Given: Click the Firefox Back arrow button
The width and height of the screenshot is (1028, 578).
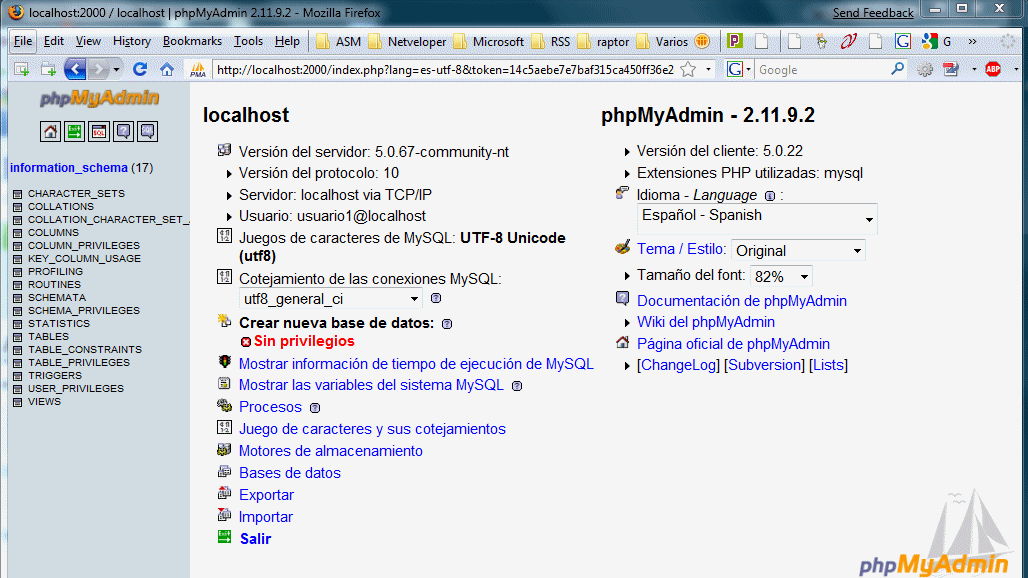Looking at the screenshot, I should click(75, 69).
